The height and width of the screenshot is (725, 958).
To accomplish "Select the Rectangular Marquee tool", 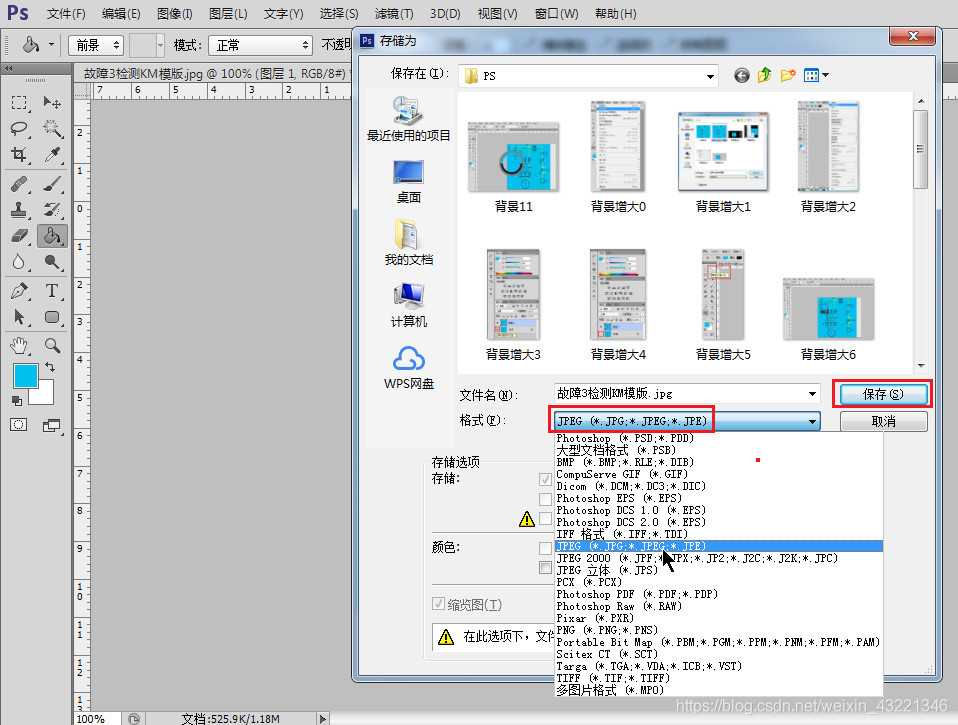I will click(20, 102).
